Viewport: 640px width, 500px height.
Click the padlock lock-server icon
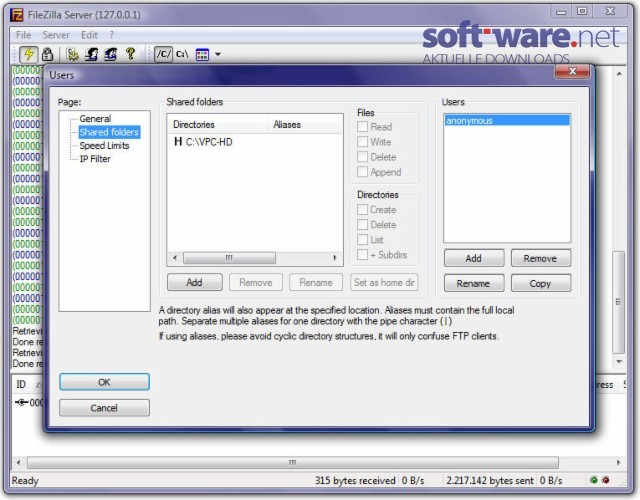coord(48,54)
